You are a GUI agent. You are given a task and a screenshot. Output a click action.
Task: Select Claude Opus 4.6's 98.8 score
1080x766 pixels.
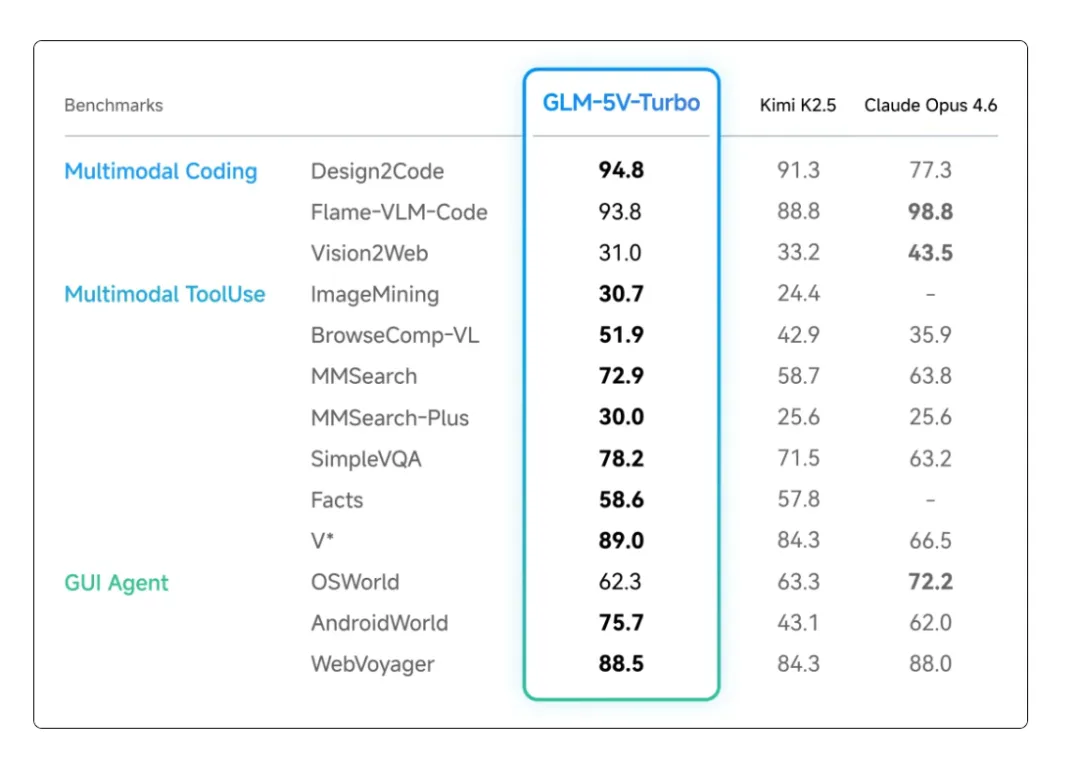click(x=930, y=212)
